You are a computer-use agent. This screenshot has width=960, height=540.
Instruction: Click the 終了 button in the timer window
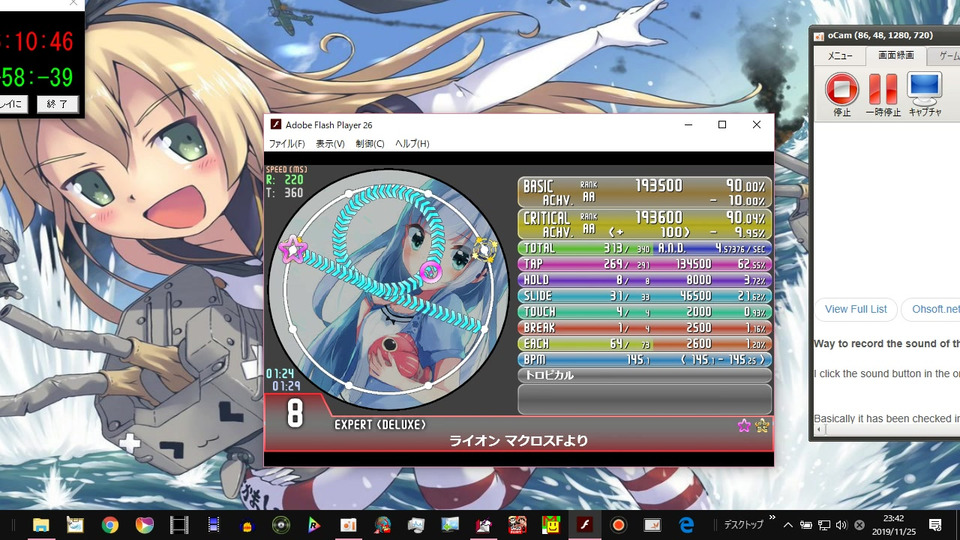[57, 104]
